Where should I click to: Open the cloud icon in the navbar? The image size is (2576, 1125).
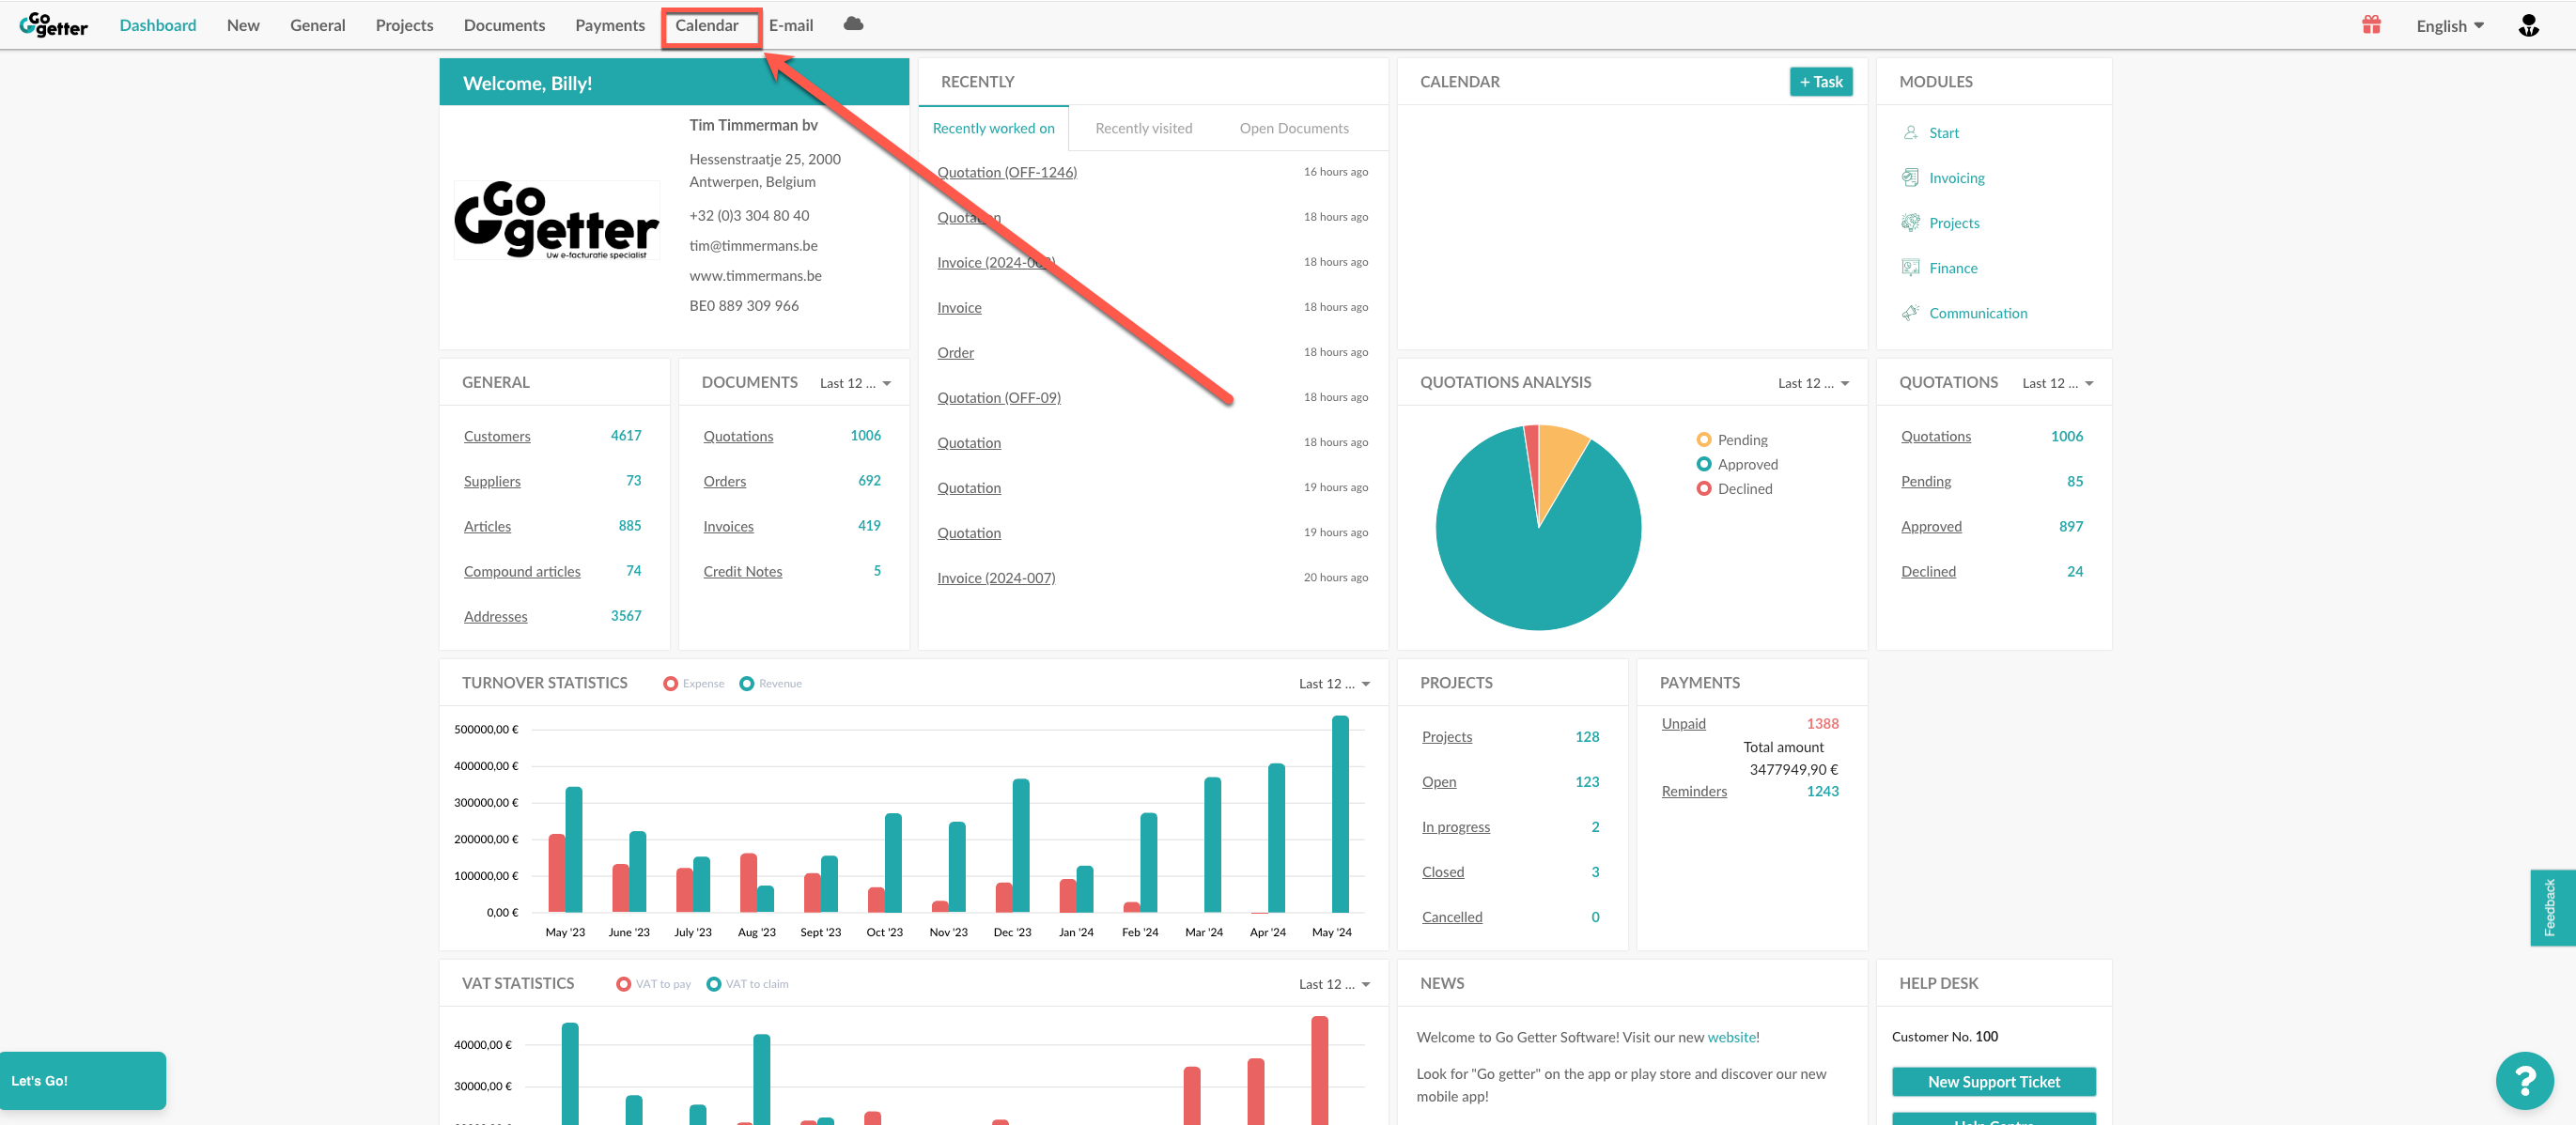click(853, 24)
